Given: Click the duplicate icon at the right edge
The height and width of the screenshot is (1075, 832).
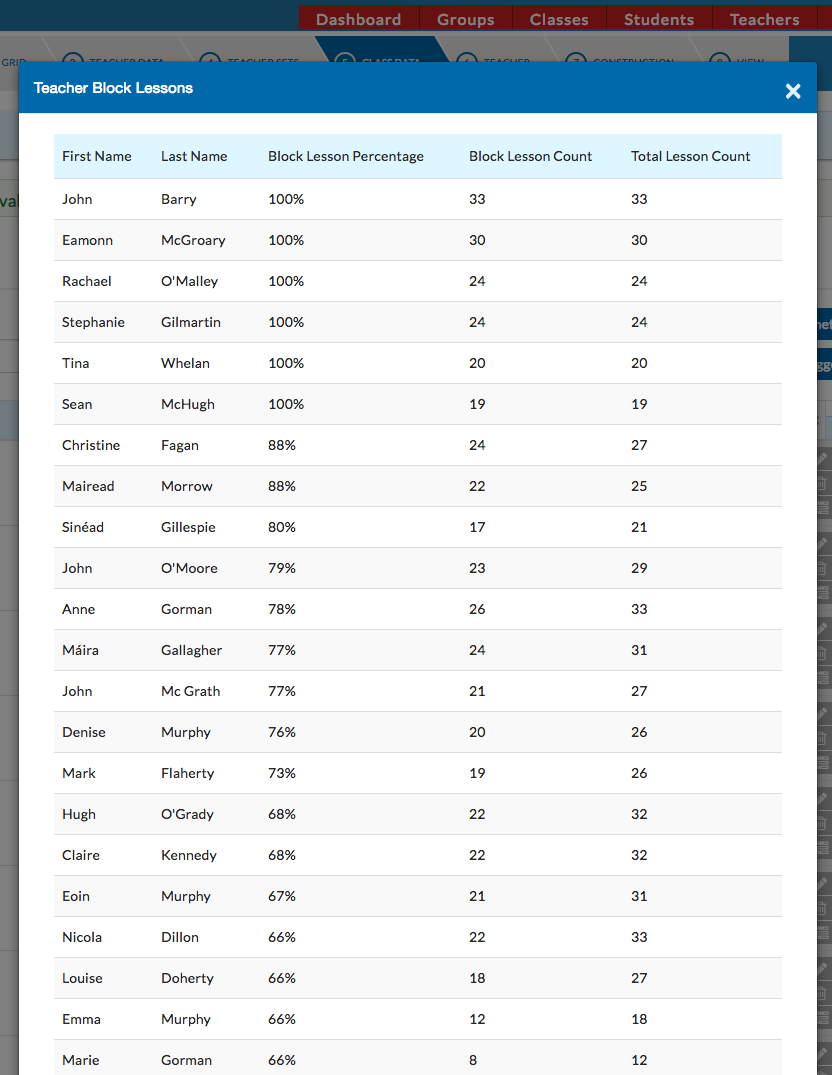Looking at the screenshot, I should pos(823,482).
